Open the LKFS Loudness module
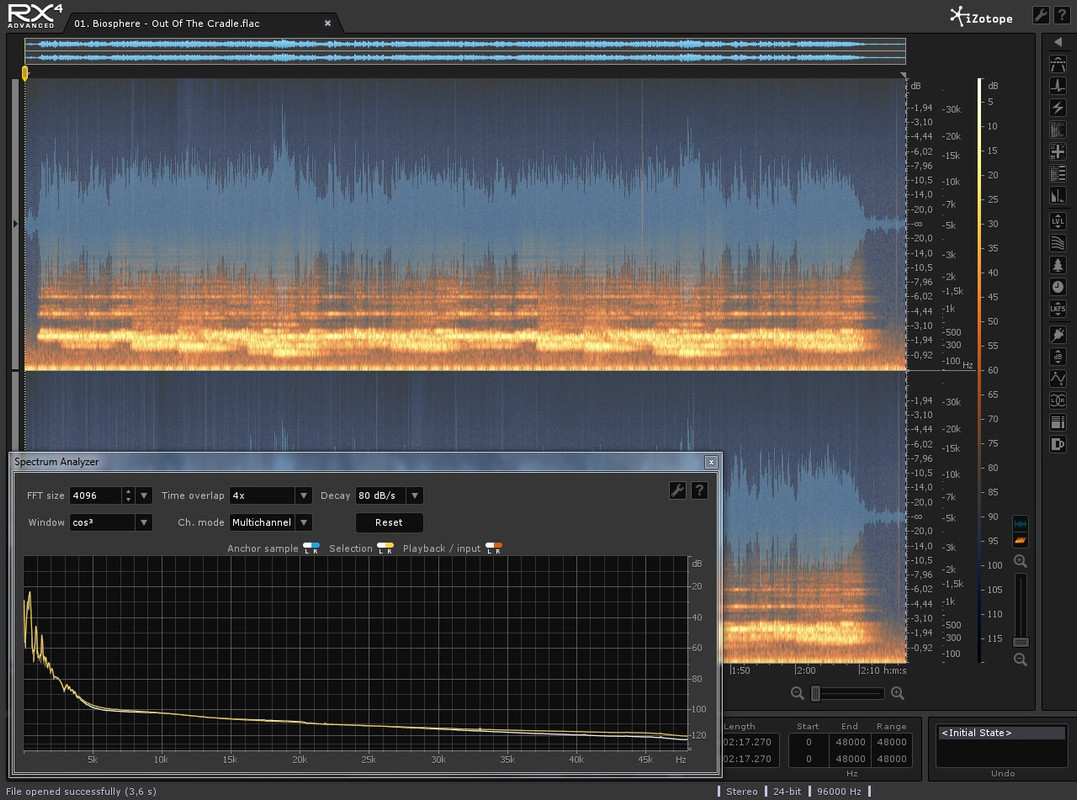 1058,309
